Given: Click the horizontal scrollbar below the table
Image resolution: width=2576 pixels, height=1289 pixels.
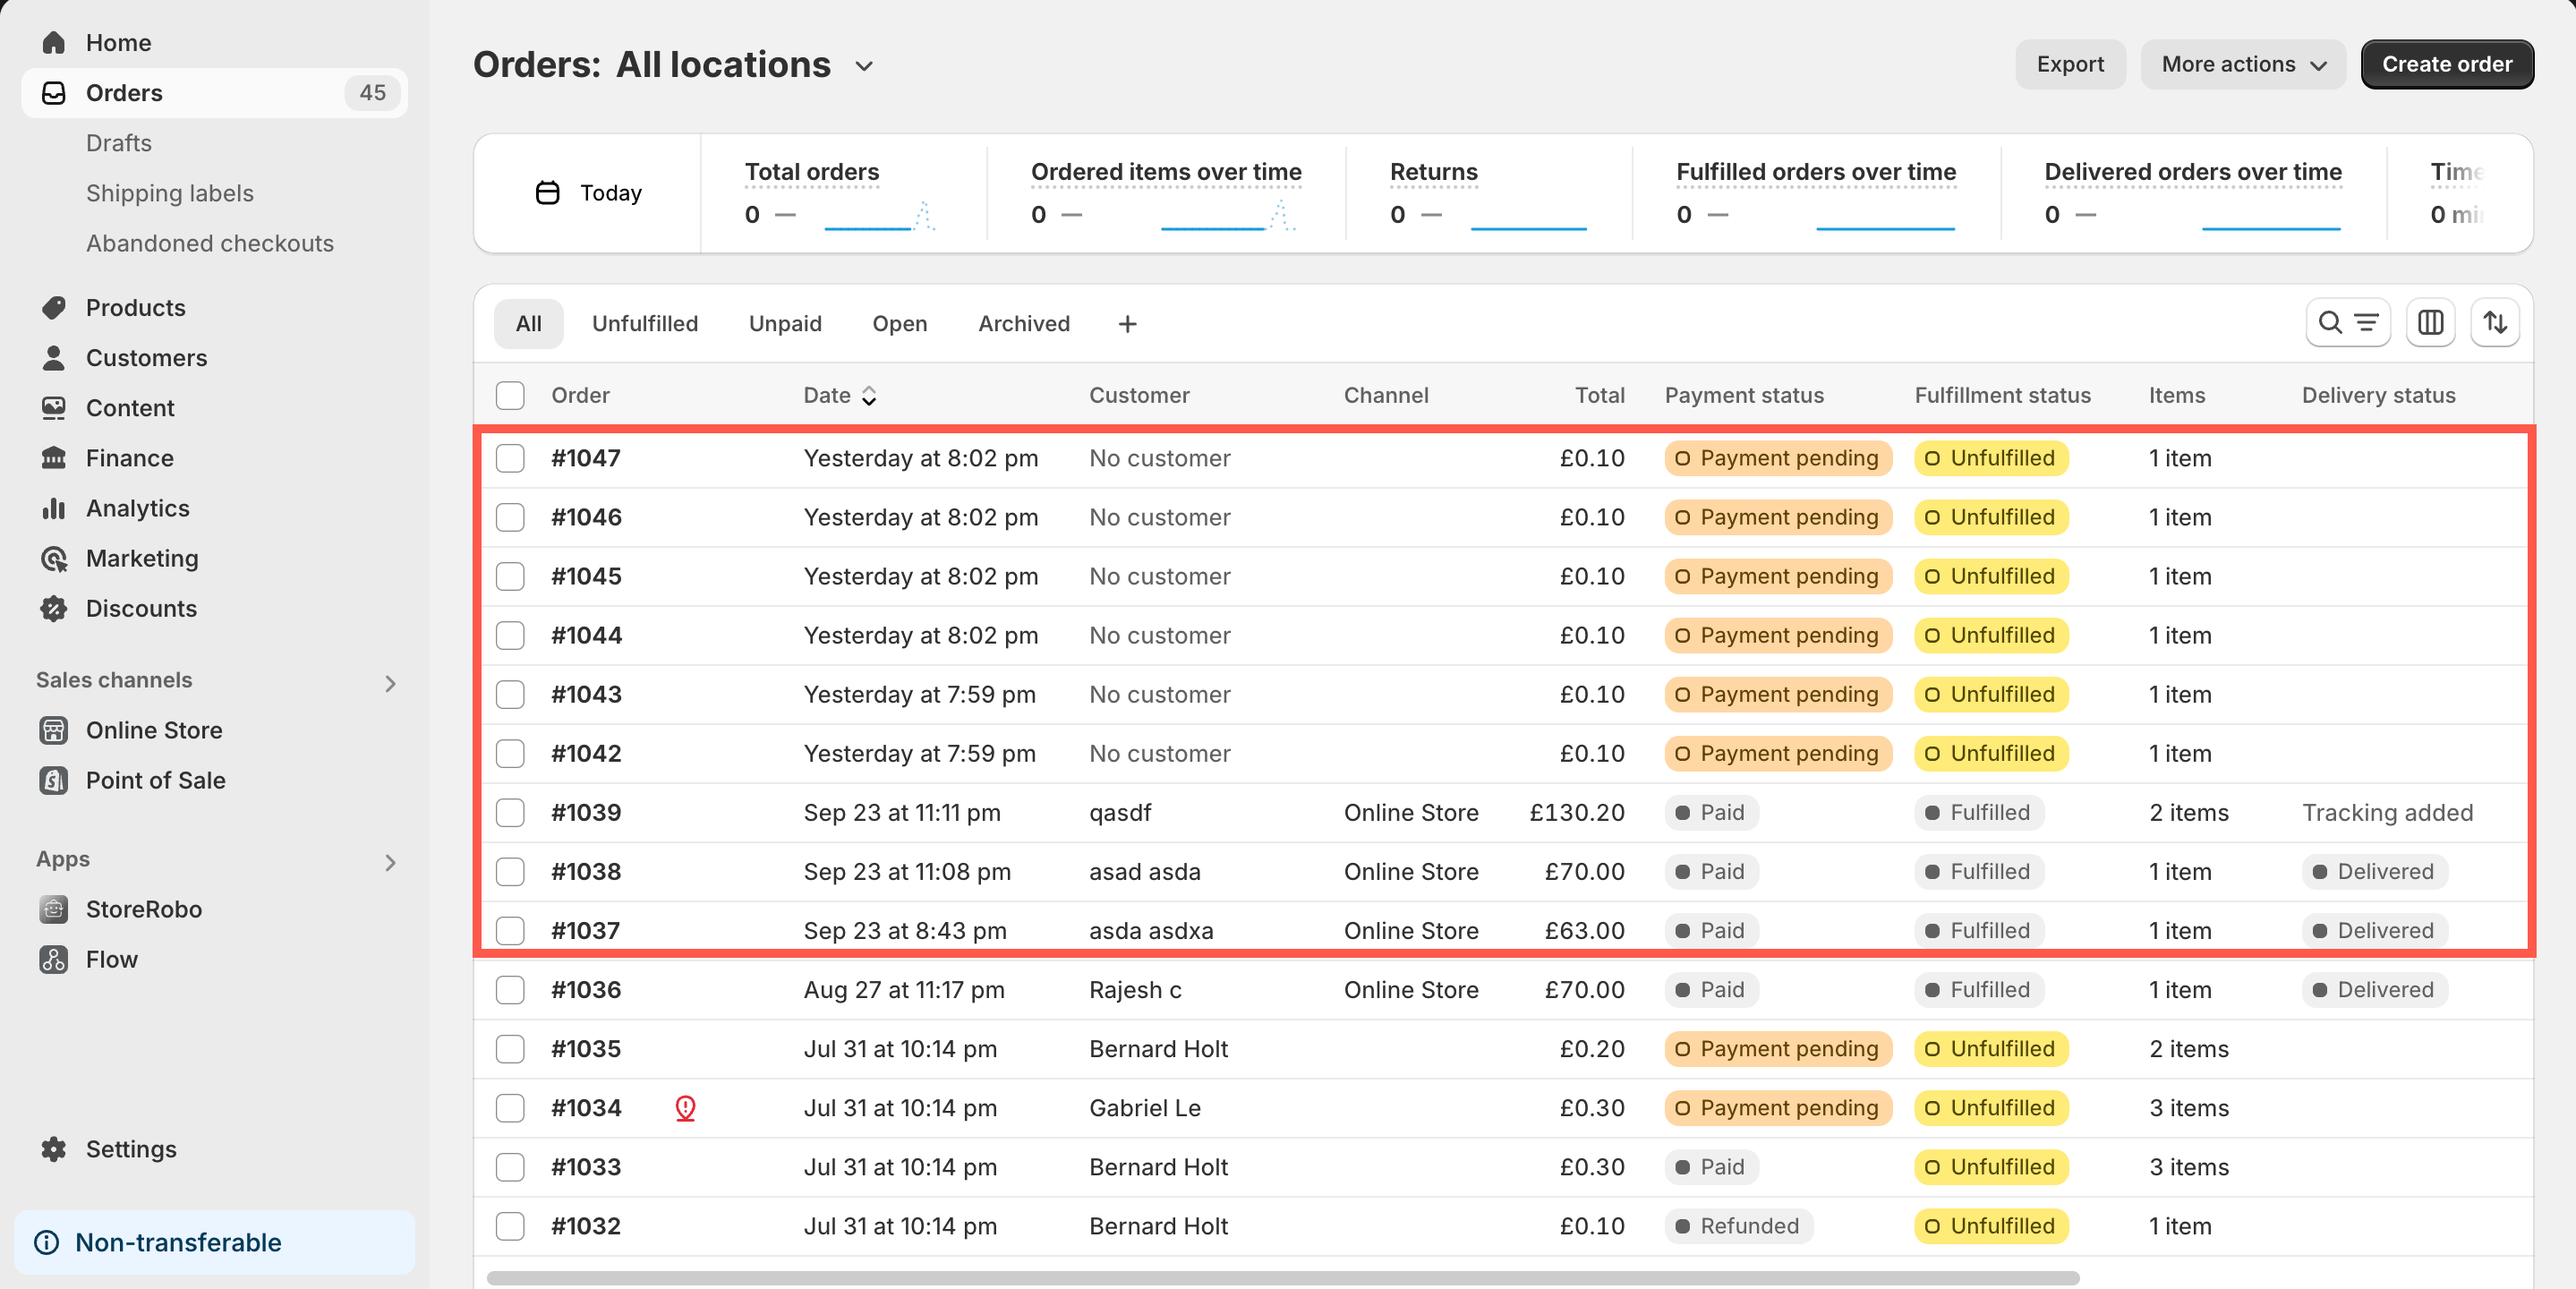Looking at the screenshot, I should [x=1283, y=1277].
